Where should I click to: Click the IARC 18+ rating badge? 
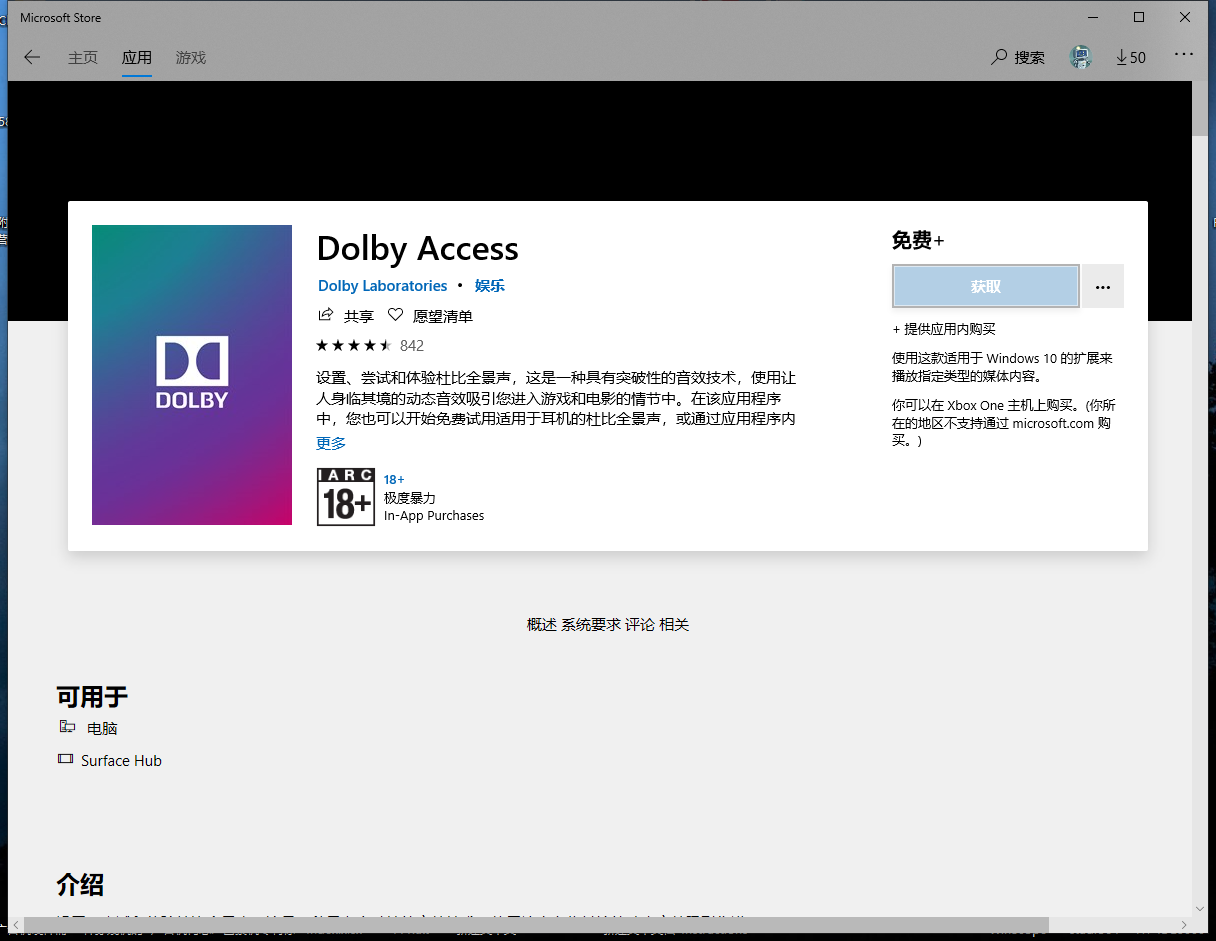tap(346, 497)
